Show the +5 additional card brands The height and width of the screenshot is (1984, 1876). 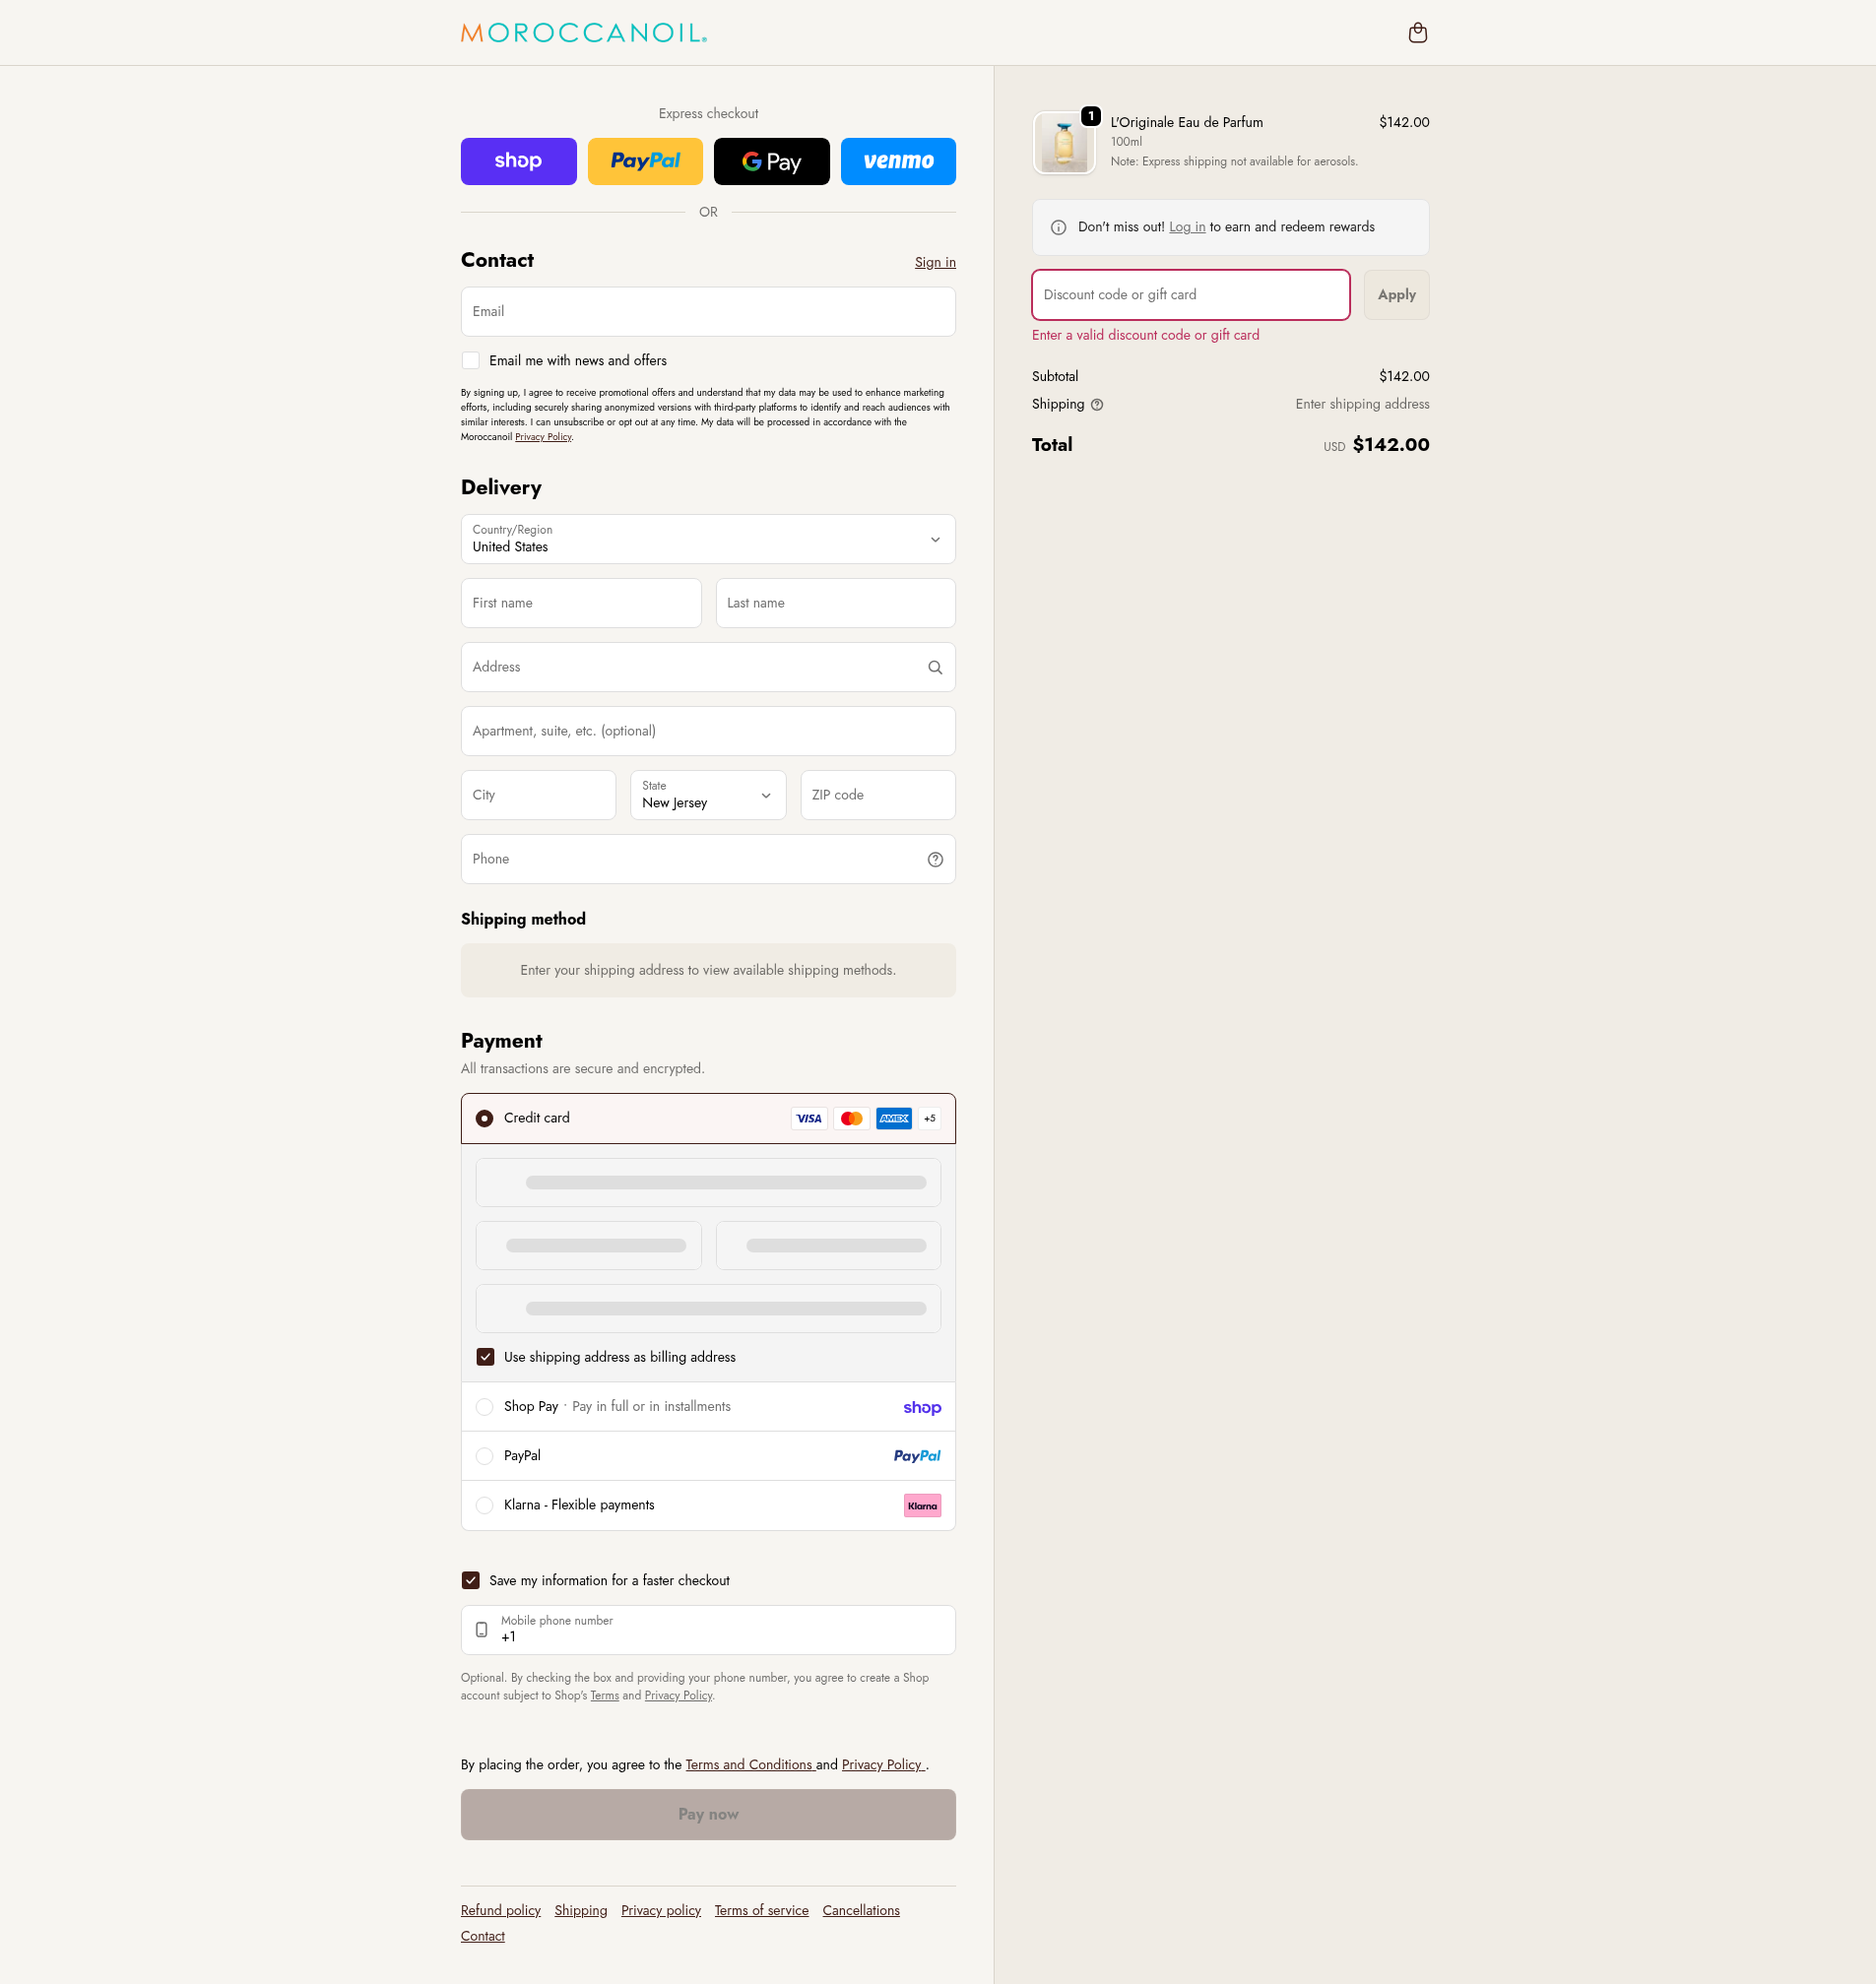[x=930, y=1118]
